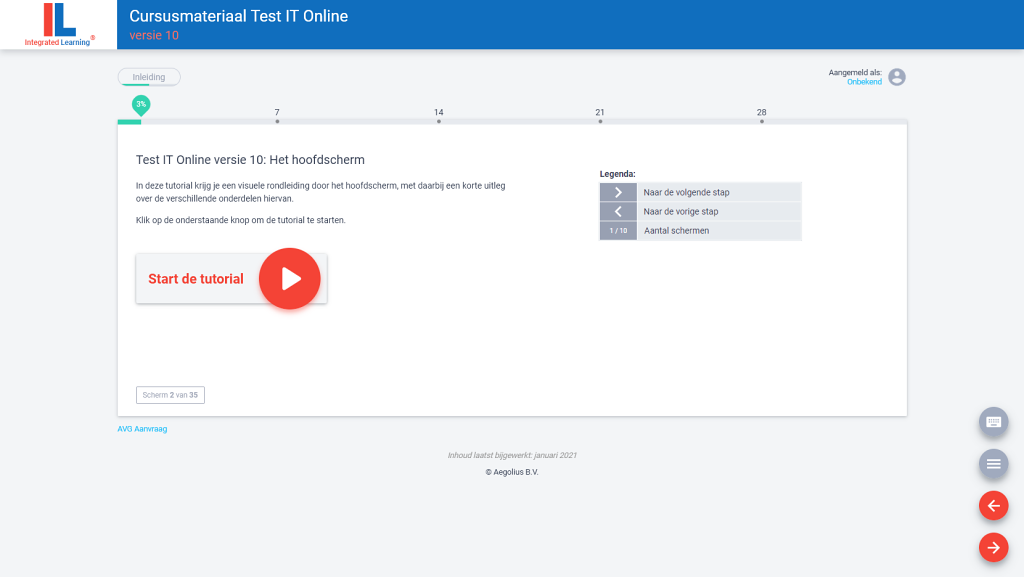Click the red forward arrow icon
Viewport: 1024px width, 577px height.
(x=993, y=547)
